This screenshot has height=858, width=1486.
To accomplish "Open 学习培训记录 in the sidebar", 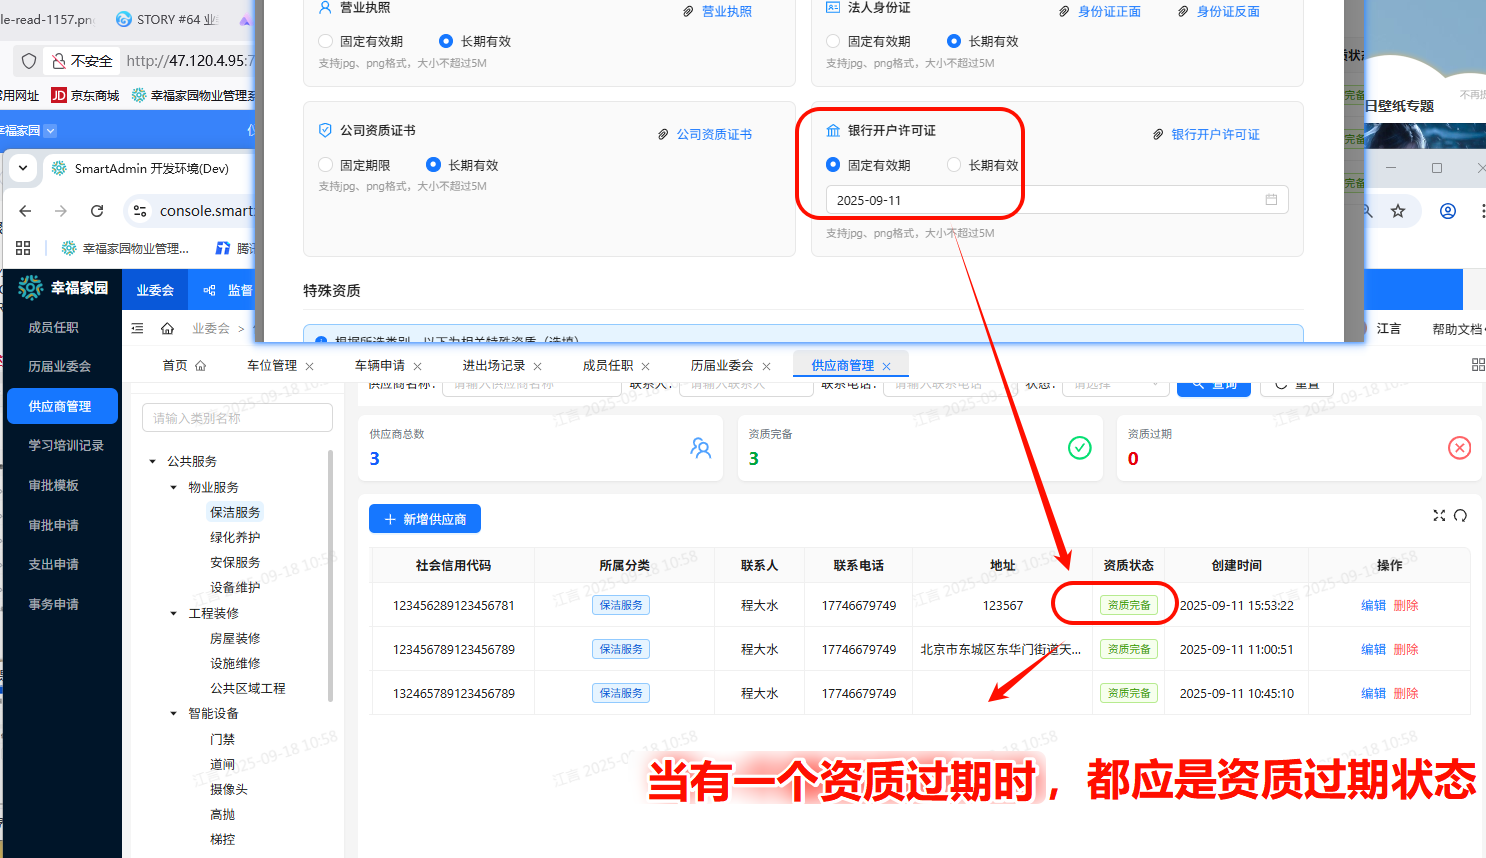I will [x=66, y=446].
